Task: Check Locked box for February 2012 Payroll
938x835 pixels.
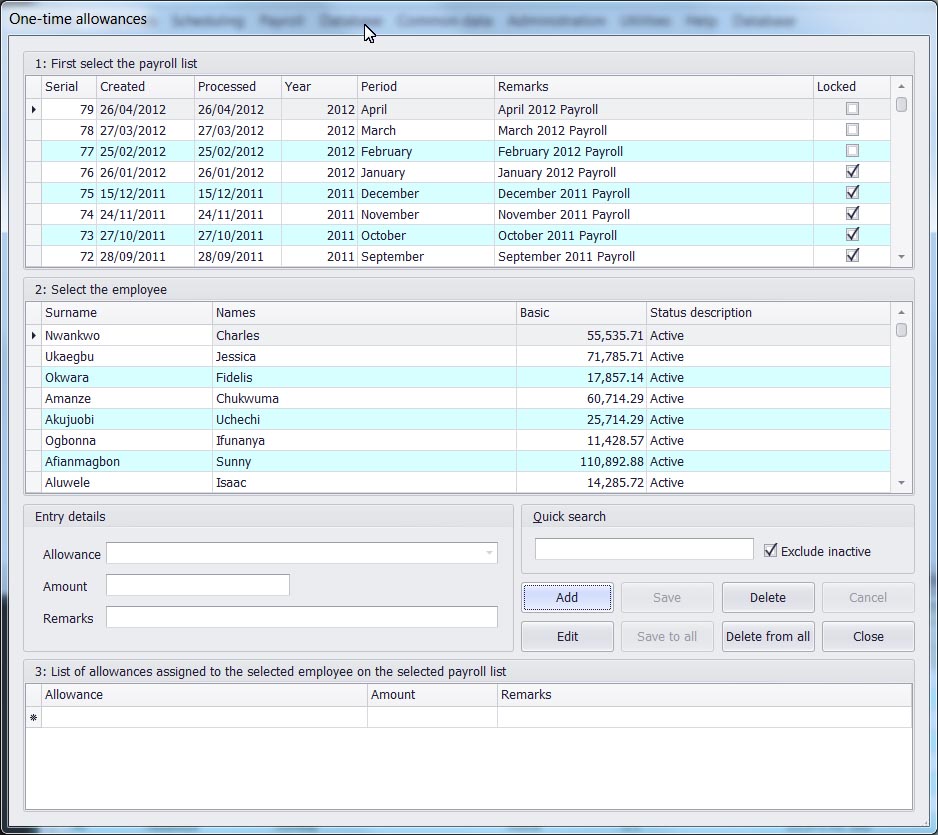Action: tap(852, 151)
